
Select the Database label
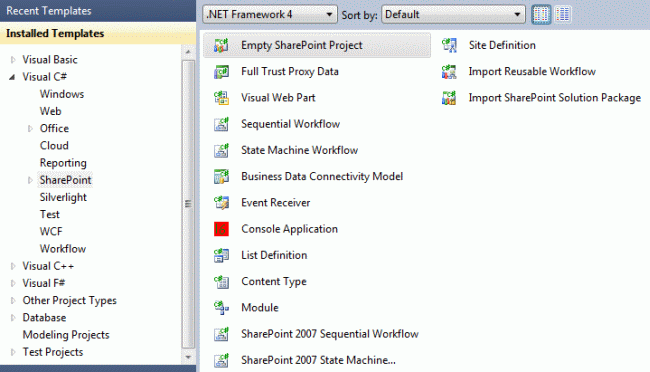tap(44, 318)
